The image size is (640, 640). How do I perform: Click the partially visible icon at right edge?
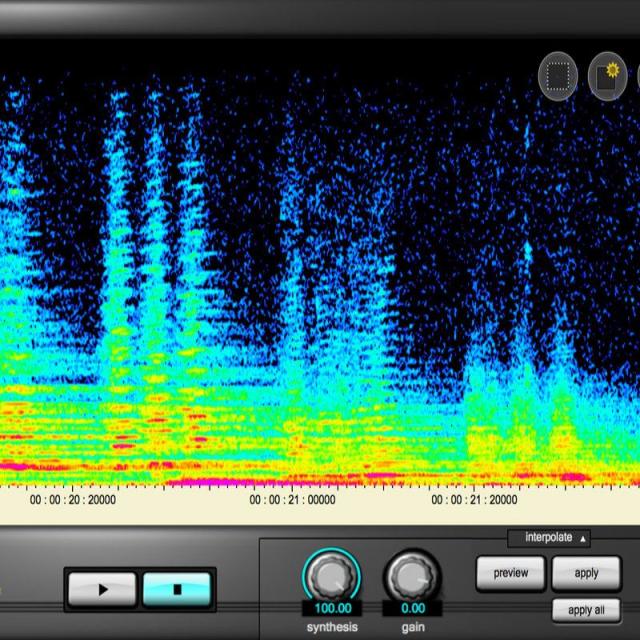[x=636, y=76]
